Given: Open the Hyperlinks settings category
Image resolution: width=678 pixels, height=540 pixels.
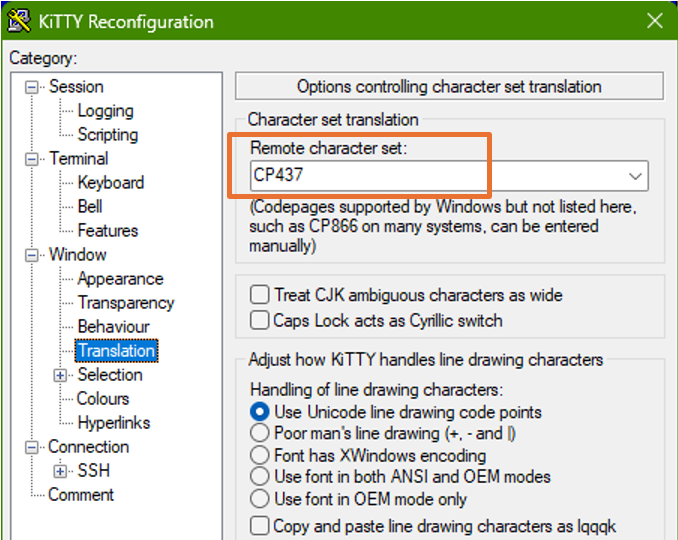Looking at the screenshot, I should pos(113,423).
